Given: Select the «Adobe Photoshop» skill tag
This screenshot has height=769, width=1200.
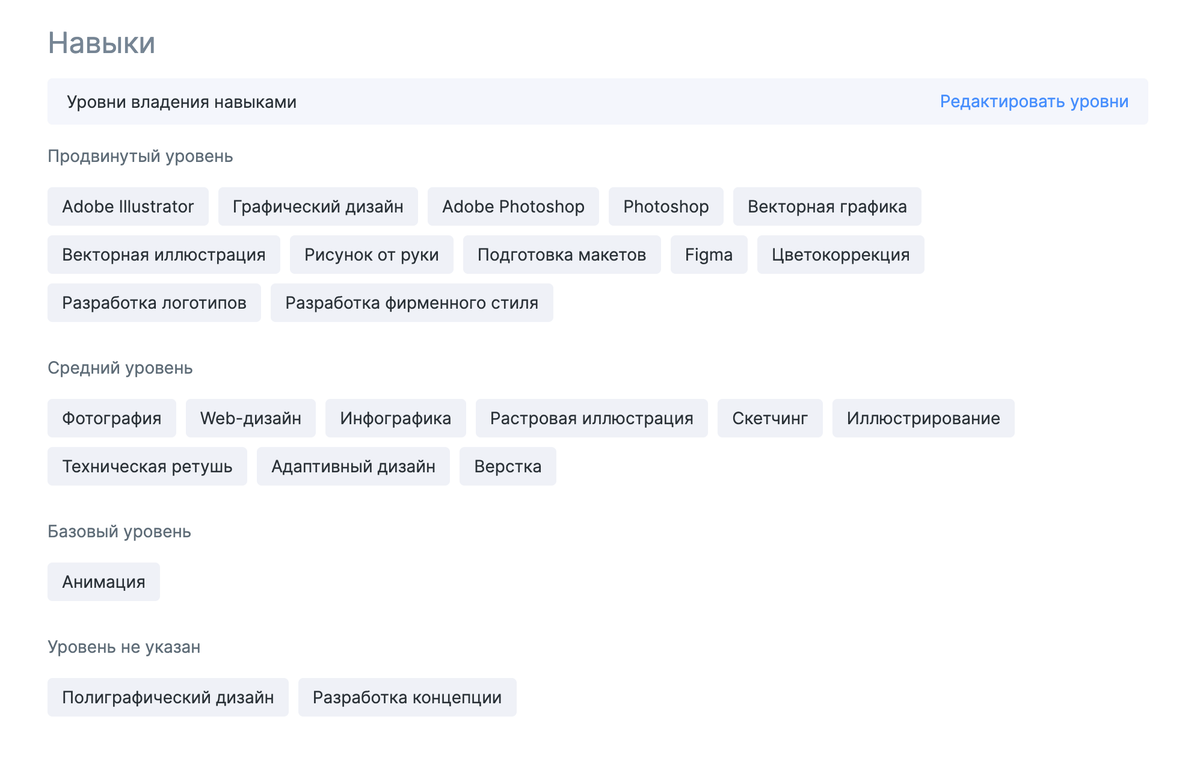Looking at the screenshot, I should (x=513, y=206).
